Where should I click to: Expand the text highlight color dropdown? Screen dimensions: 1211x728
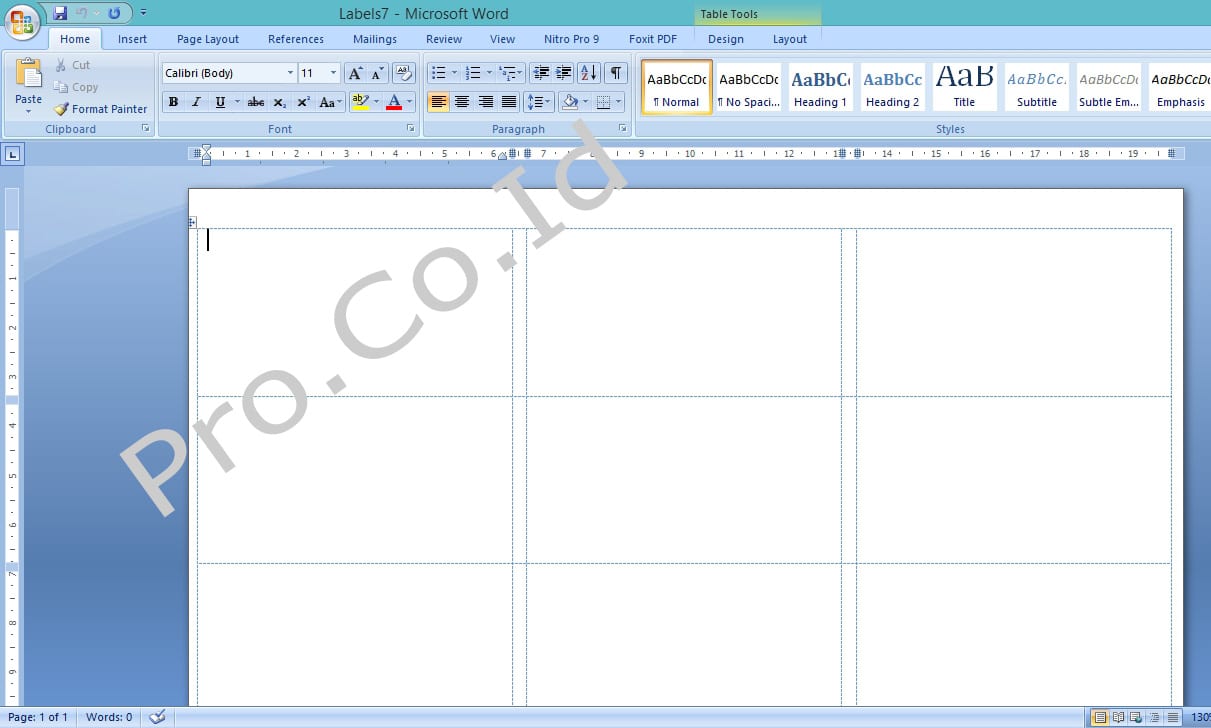376,102
